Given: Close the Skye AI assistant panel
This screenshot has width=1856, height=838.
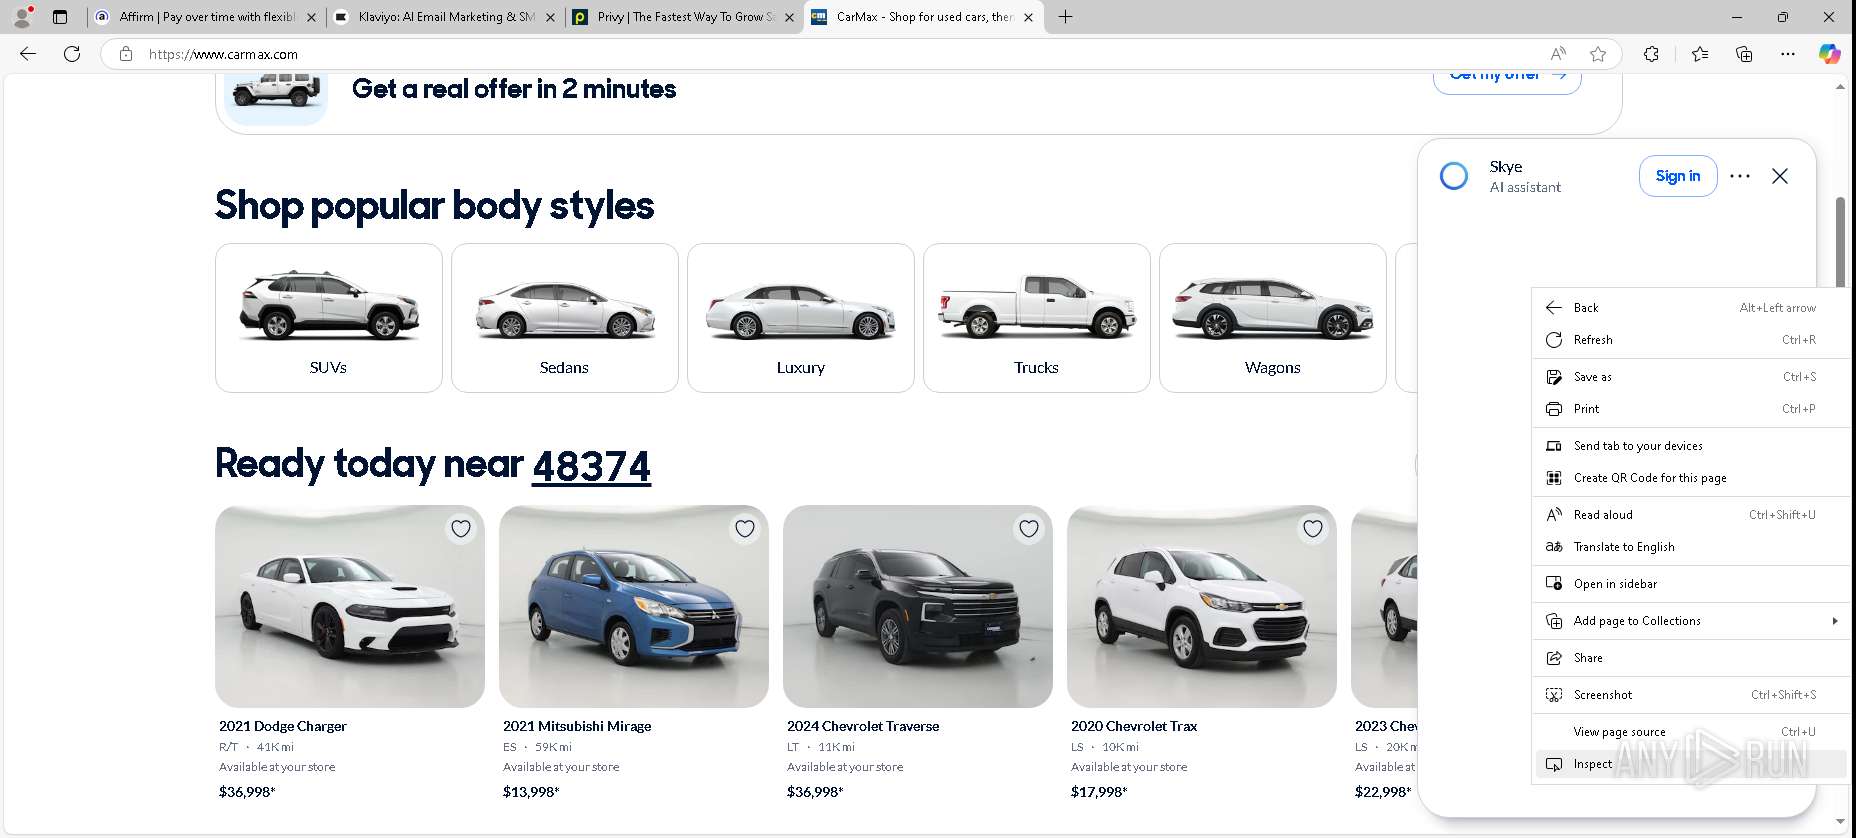Looking at the screenshot, I should coord(1780,176).
